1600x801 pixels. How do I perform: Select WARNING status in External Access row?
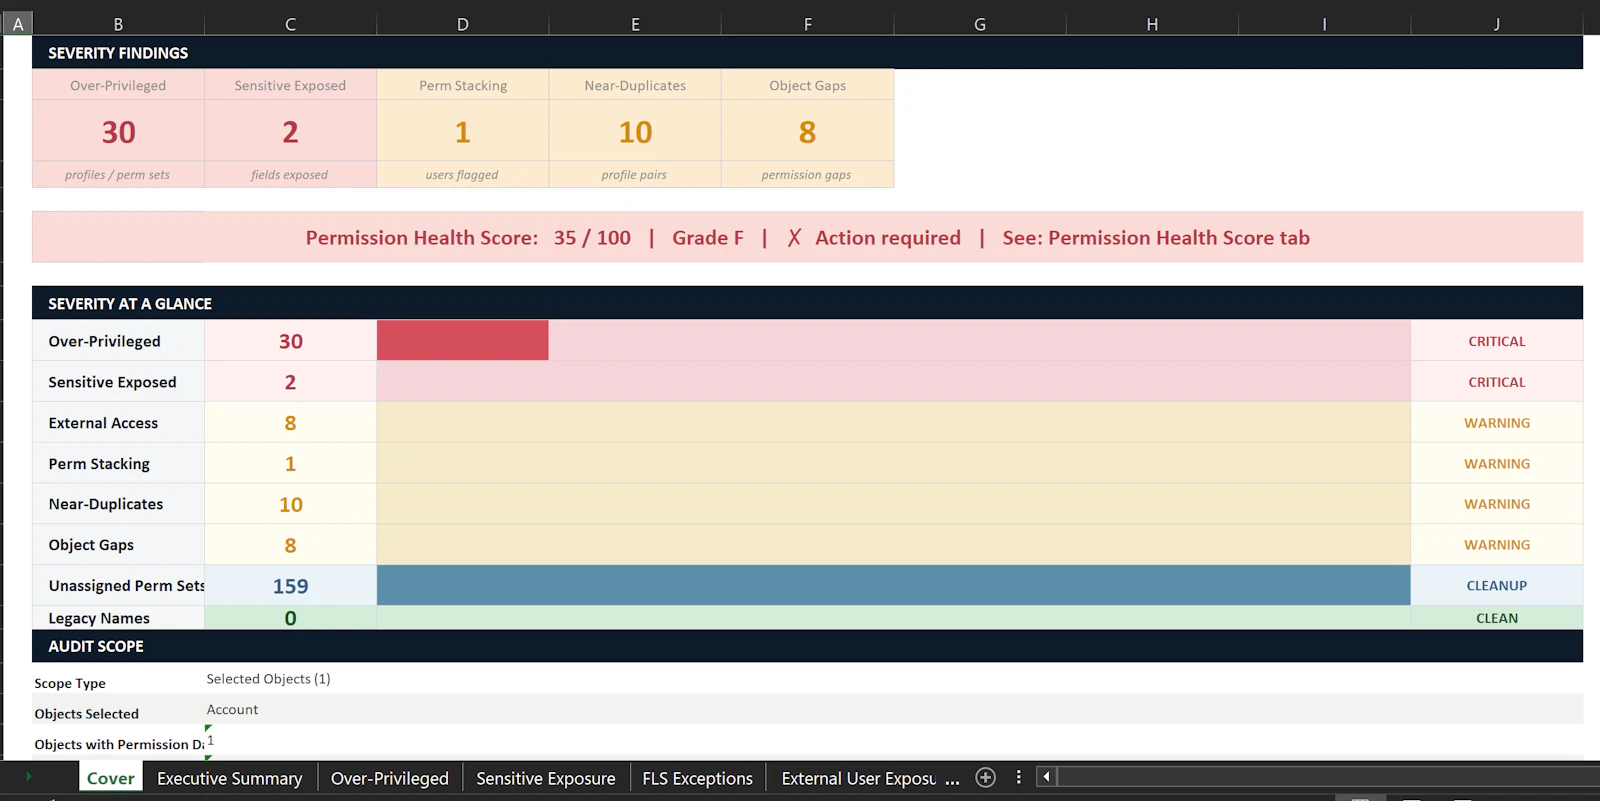click(x=1497, y=423)
